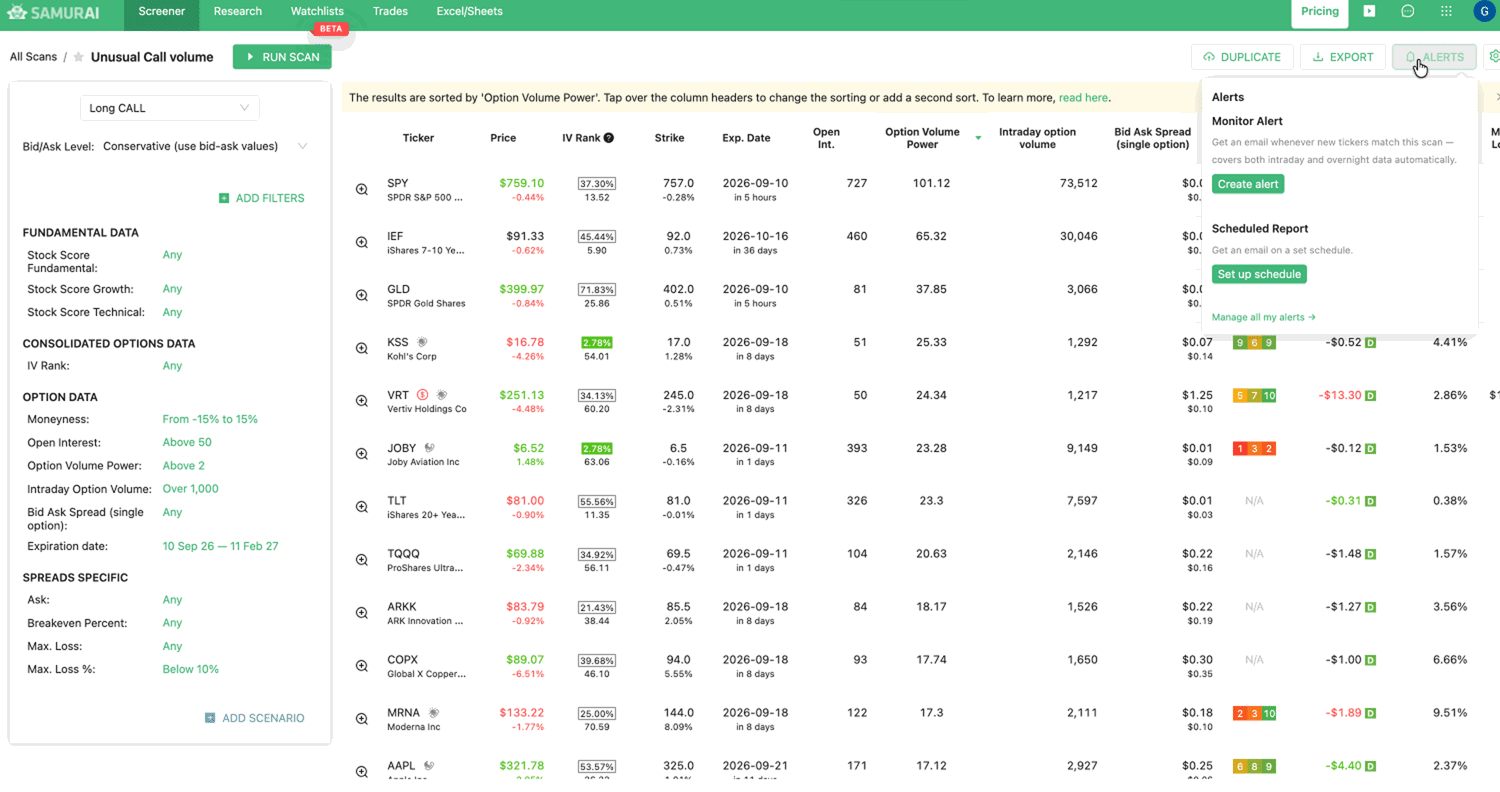Screen dimensions: 1500x792
Task: Click the Create alert button
Action: [x=1248, y=184]
